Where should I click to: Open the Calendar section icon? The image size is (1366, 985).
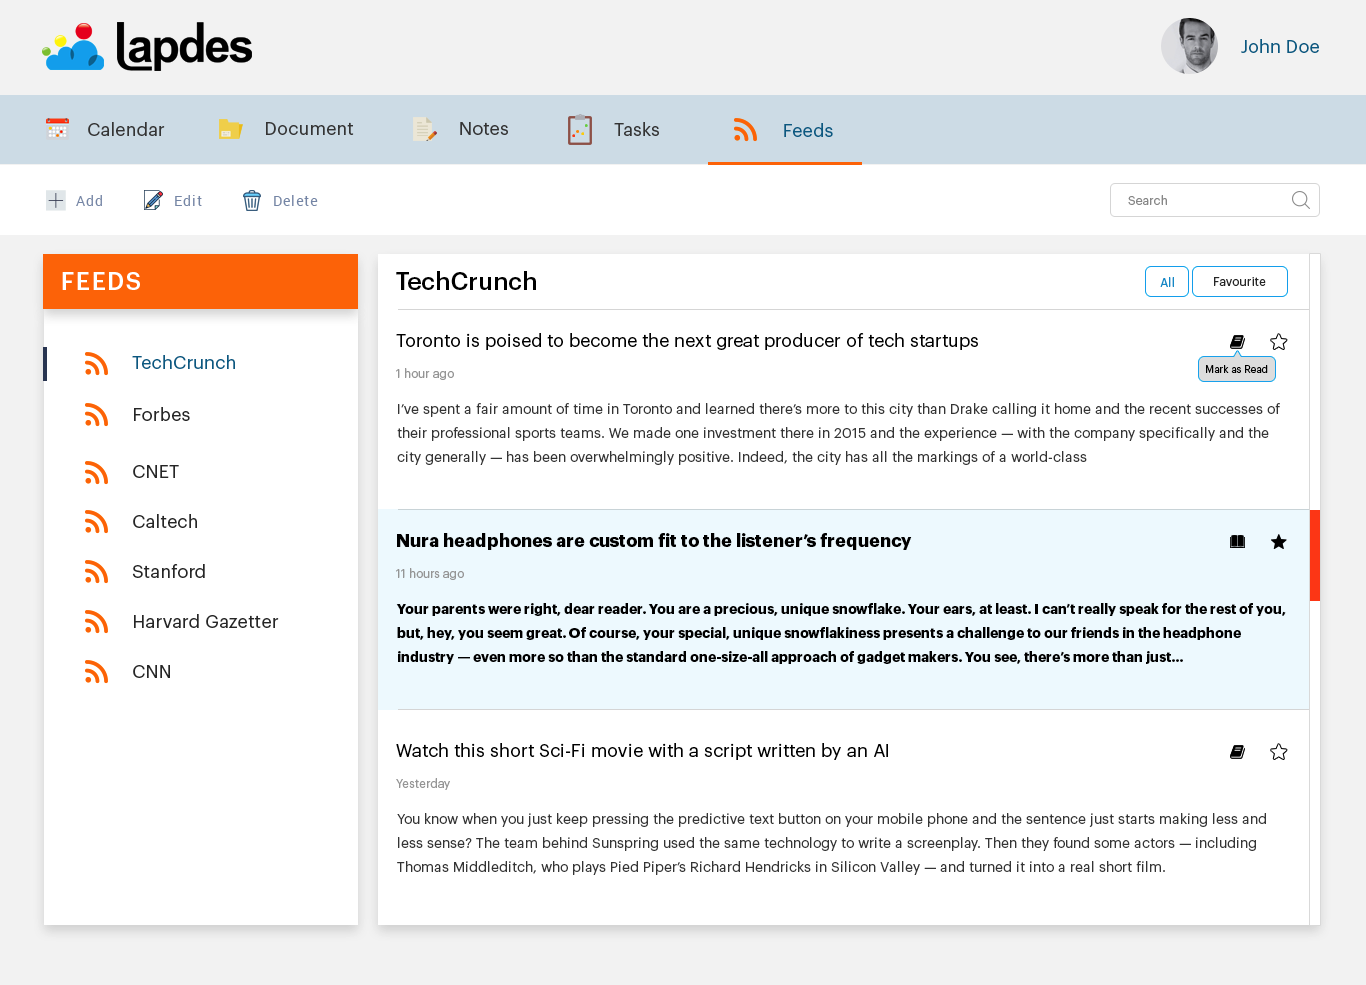tap(57, 128)
